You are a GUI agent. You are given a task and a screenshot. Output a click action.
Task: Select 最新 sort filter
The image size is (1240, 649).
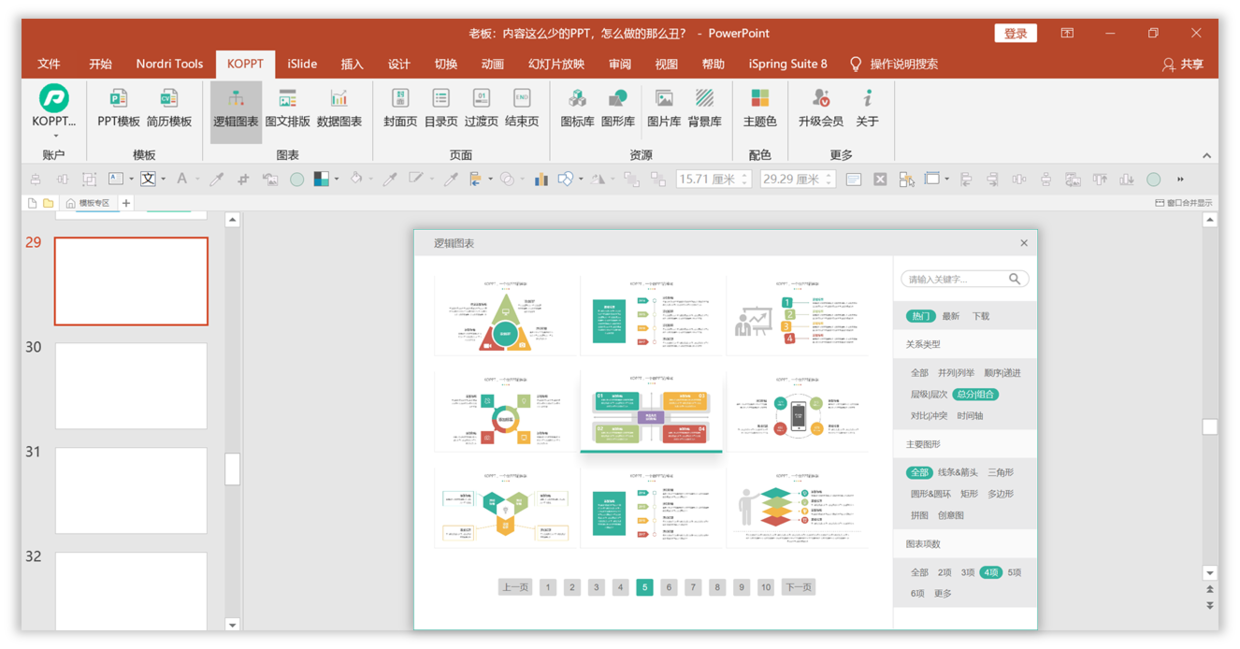pyautogui.click(x=951, y=316)
